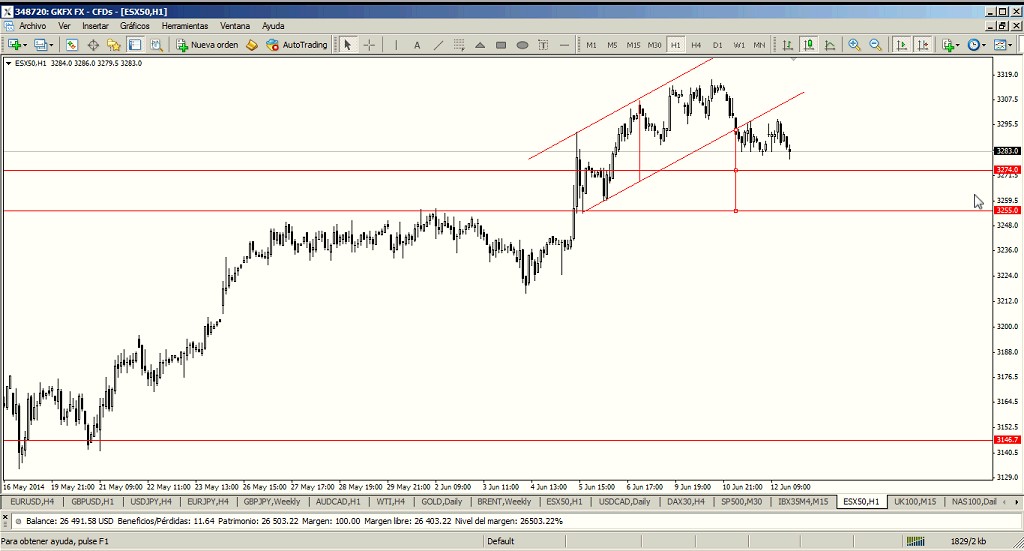This screenshot has width=1024, height=551.
Task: Open the Market Watch window icon
Action: 72,44
